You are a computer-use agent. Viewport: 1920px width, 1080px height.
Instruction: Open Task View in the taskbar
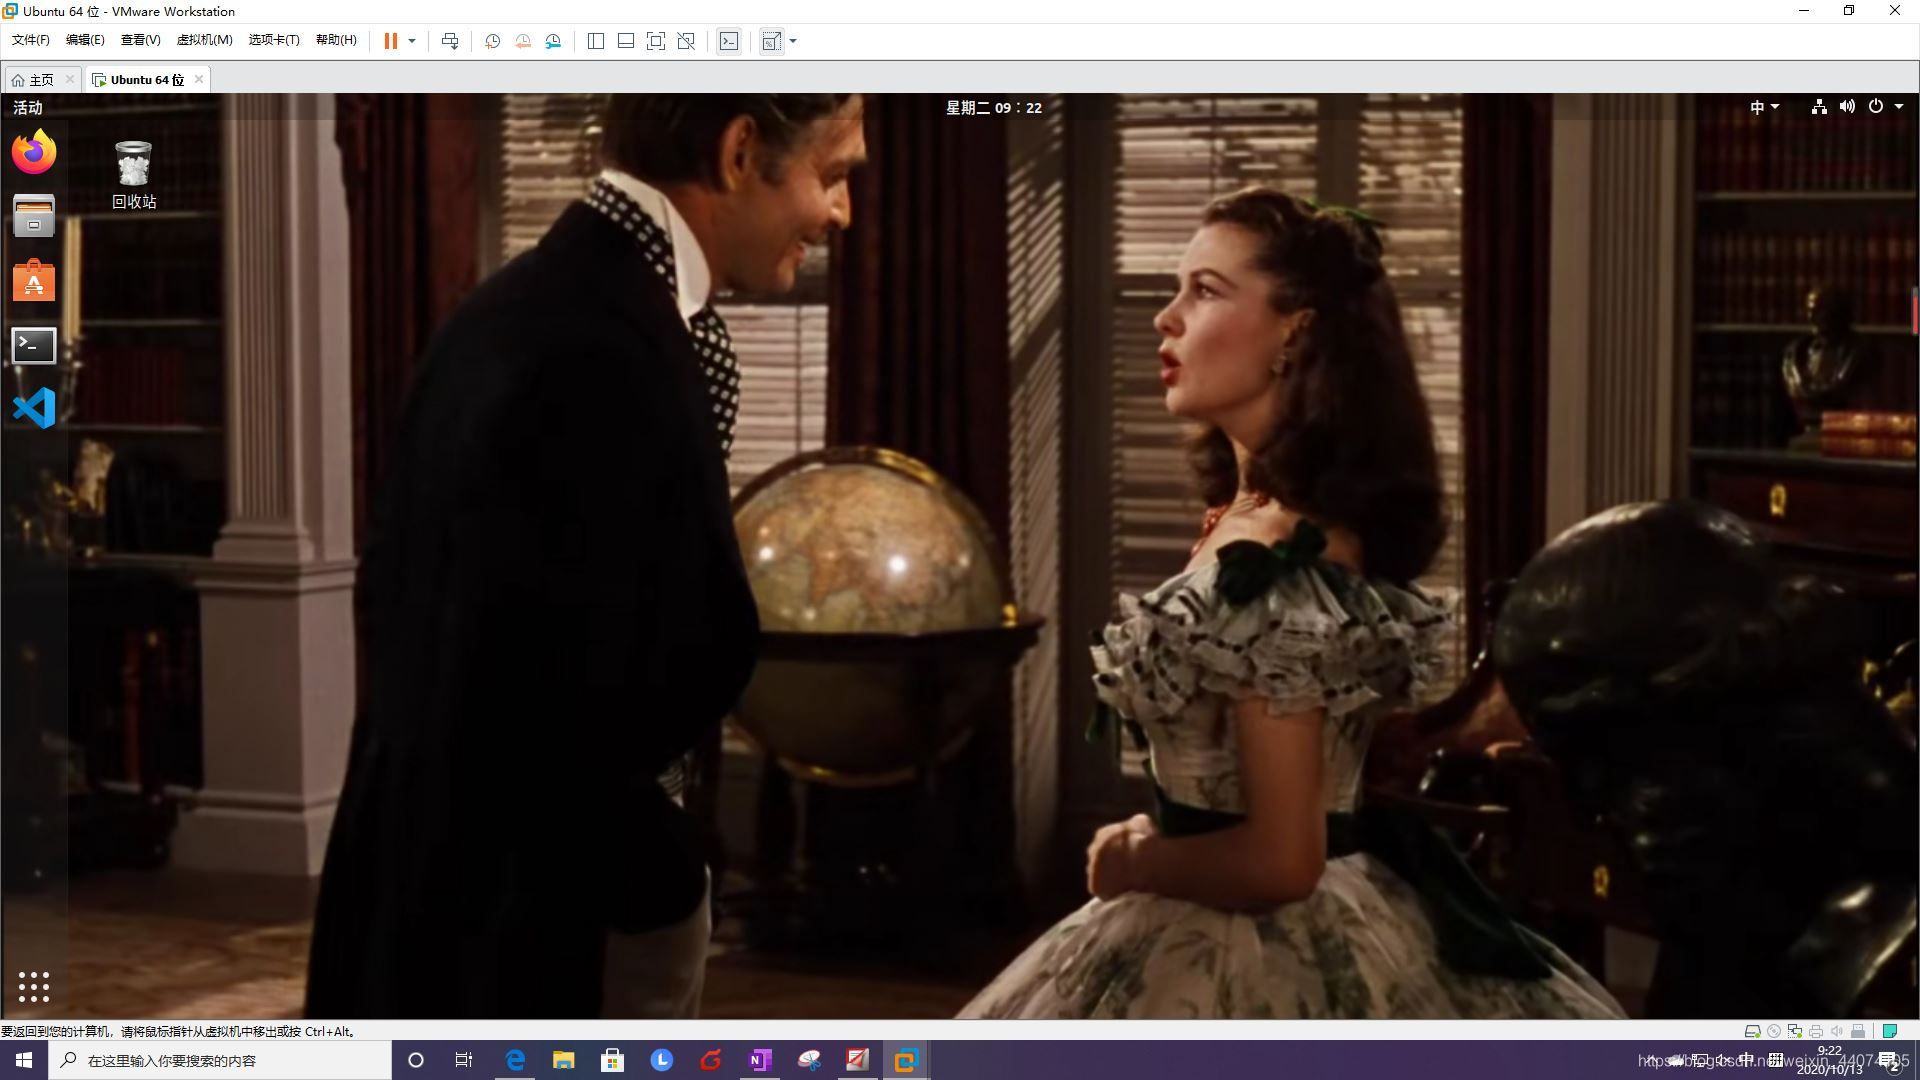[x=464, y=1060]
